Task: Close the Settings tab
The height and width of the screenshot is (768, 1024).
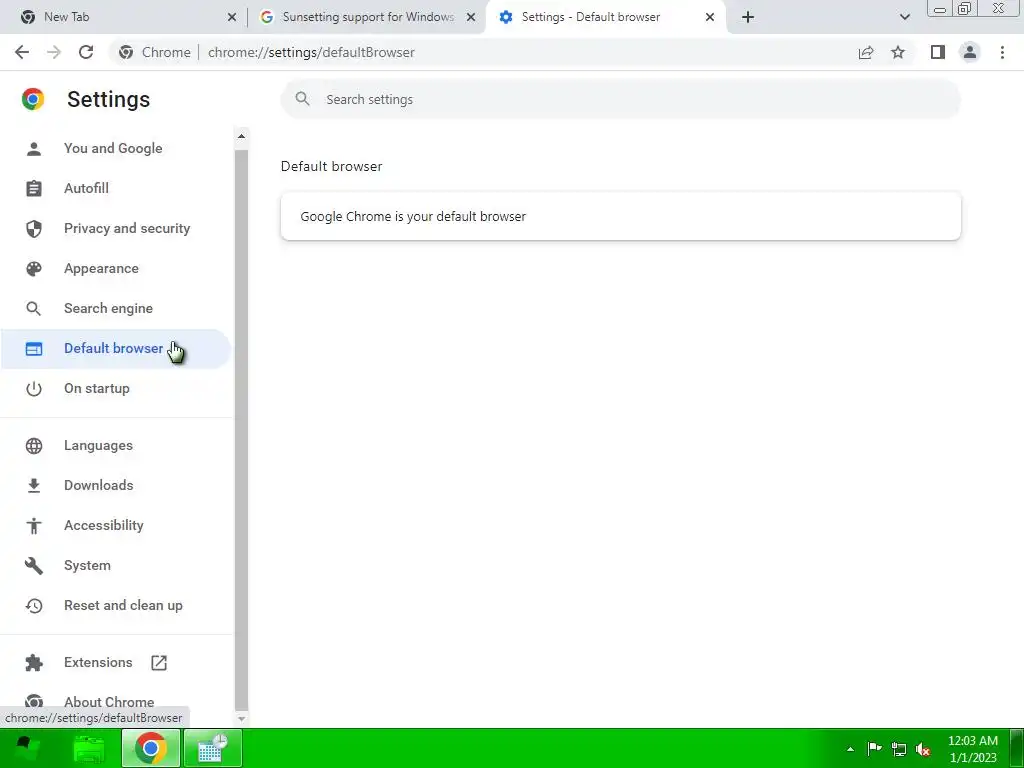Action: (710, 17)
